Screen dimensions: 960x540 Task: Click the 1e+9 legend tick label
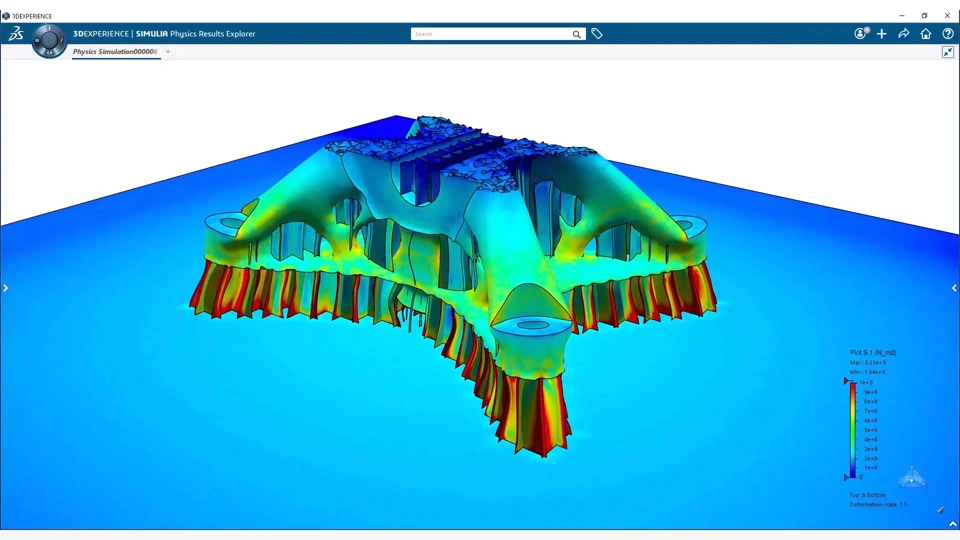866,383
